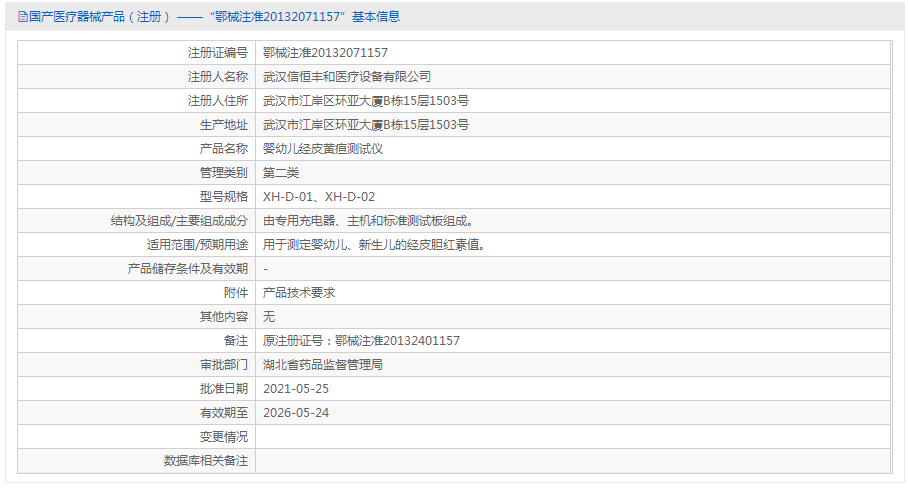Click the label 备注
Viewport: 908px width, 496px height.
point(236,341)
